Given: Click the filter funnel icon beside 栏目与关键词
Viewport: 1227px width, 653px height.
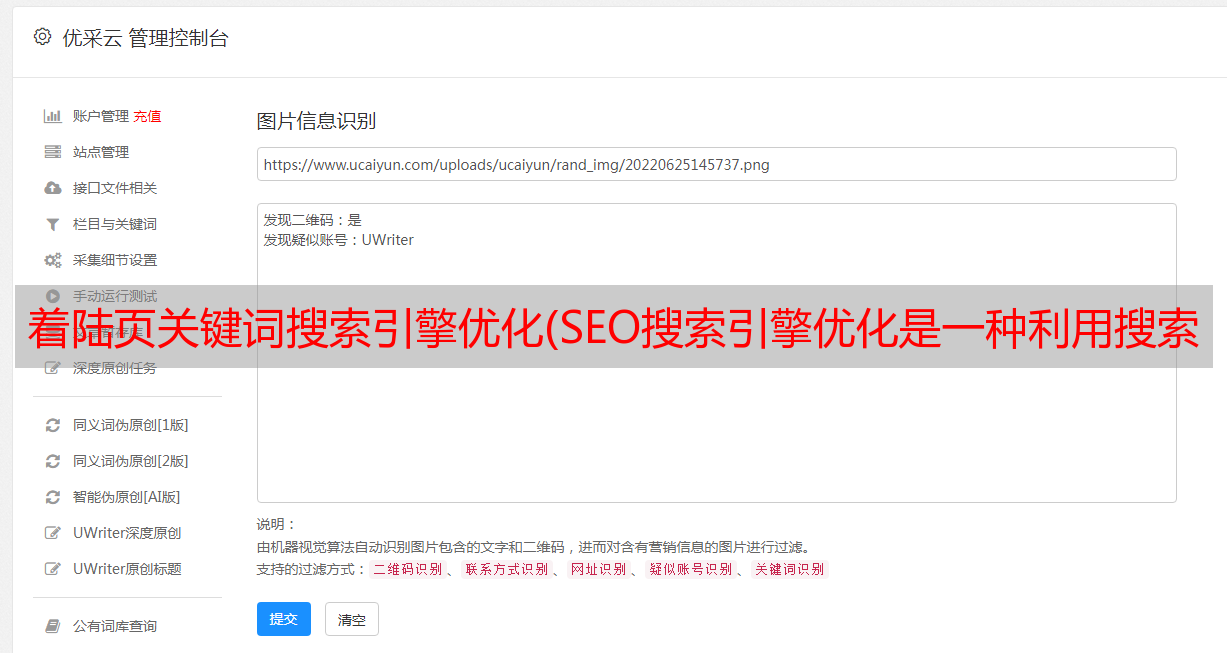Looking at the screenshot, I should [53, 224].
